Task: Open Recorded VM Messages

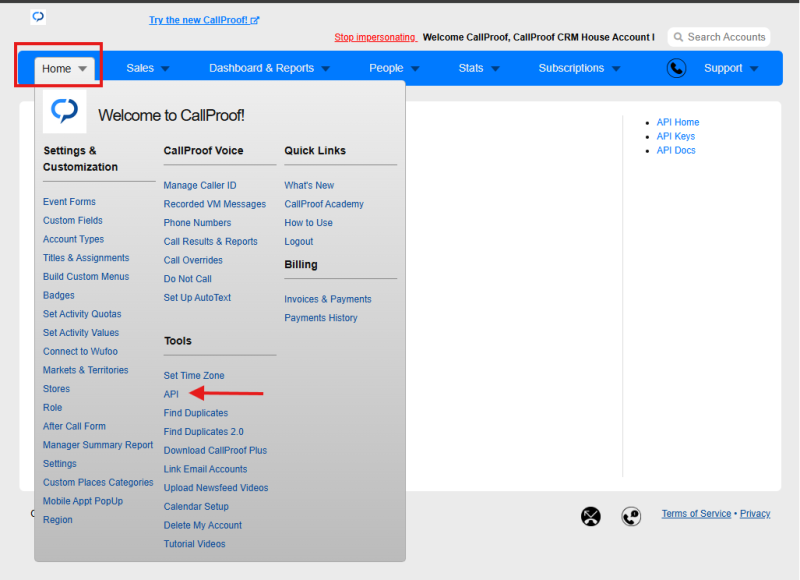Action: click(214, 204)
